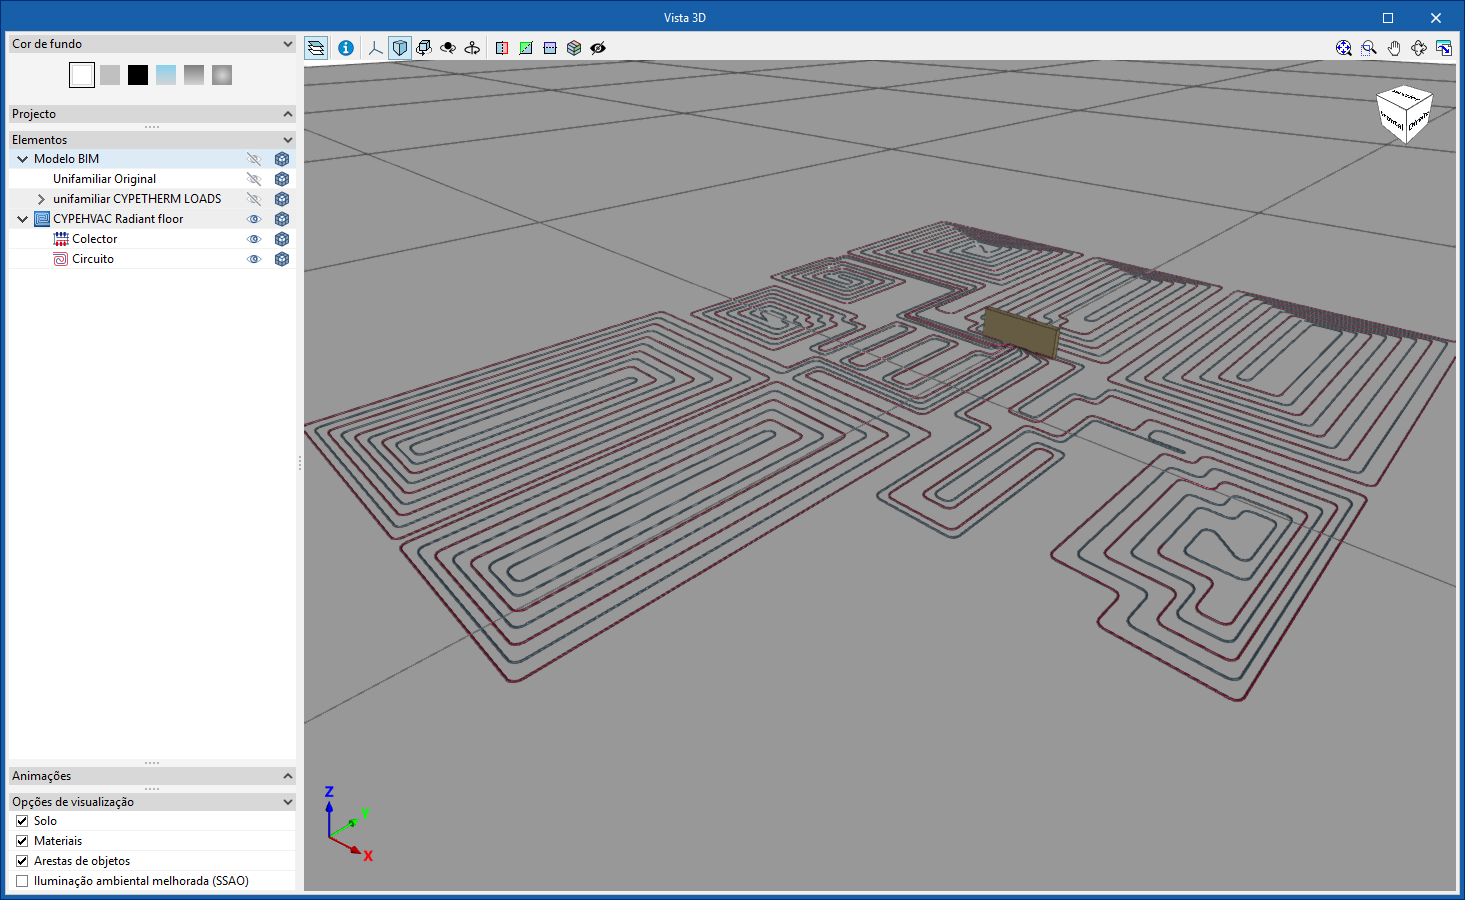Viewport: 1465px width, 900px height.
Task: Click the green diagonal section plane icon
Action: (526, 48)
